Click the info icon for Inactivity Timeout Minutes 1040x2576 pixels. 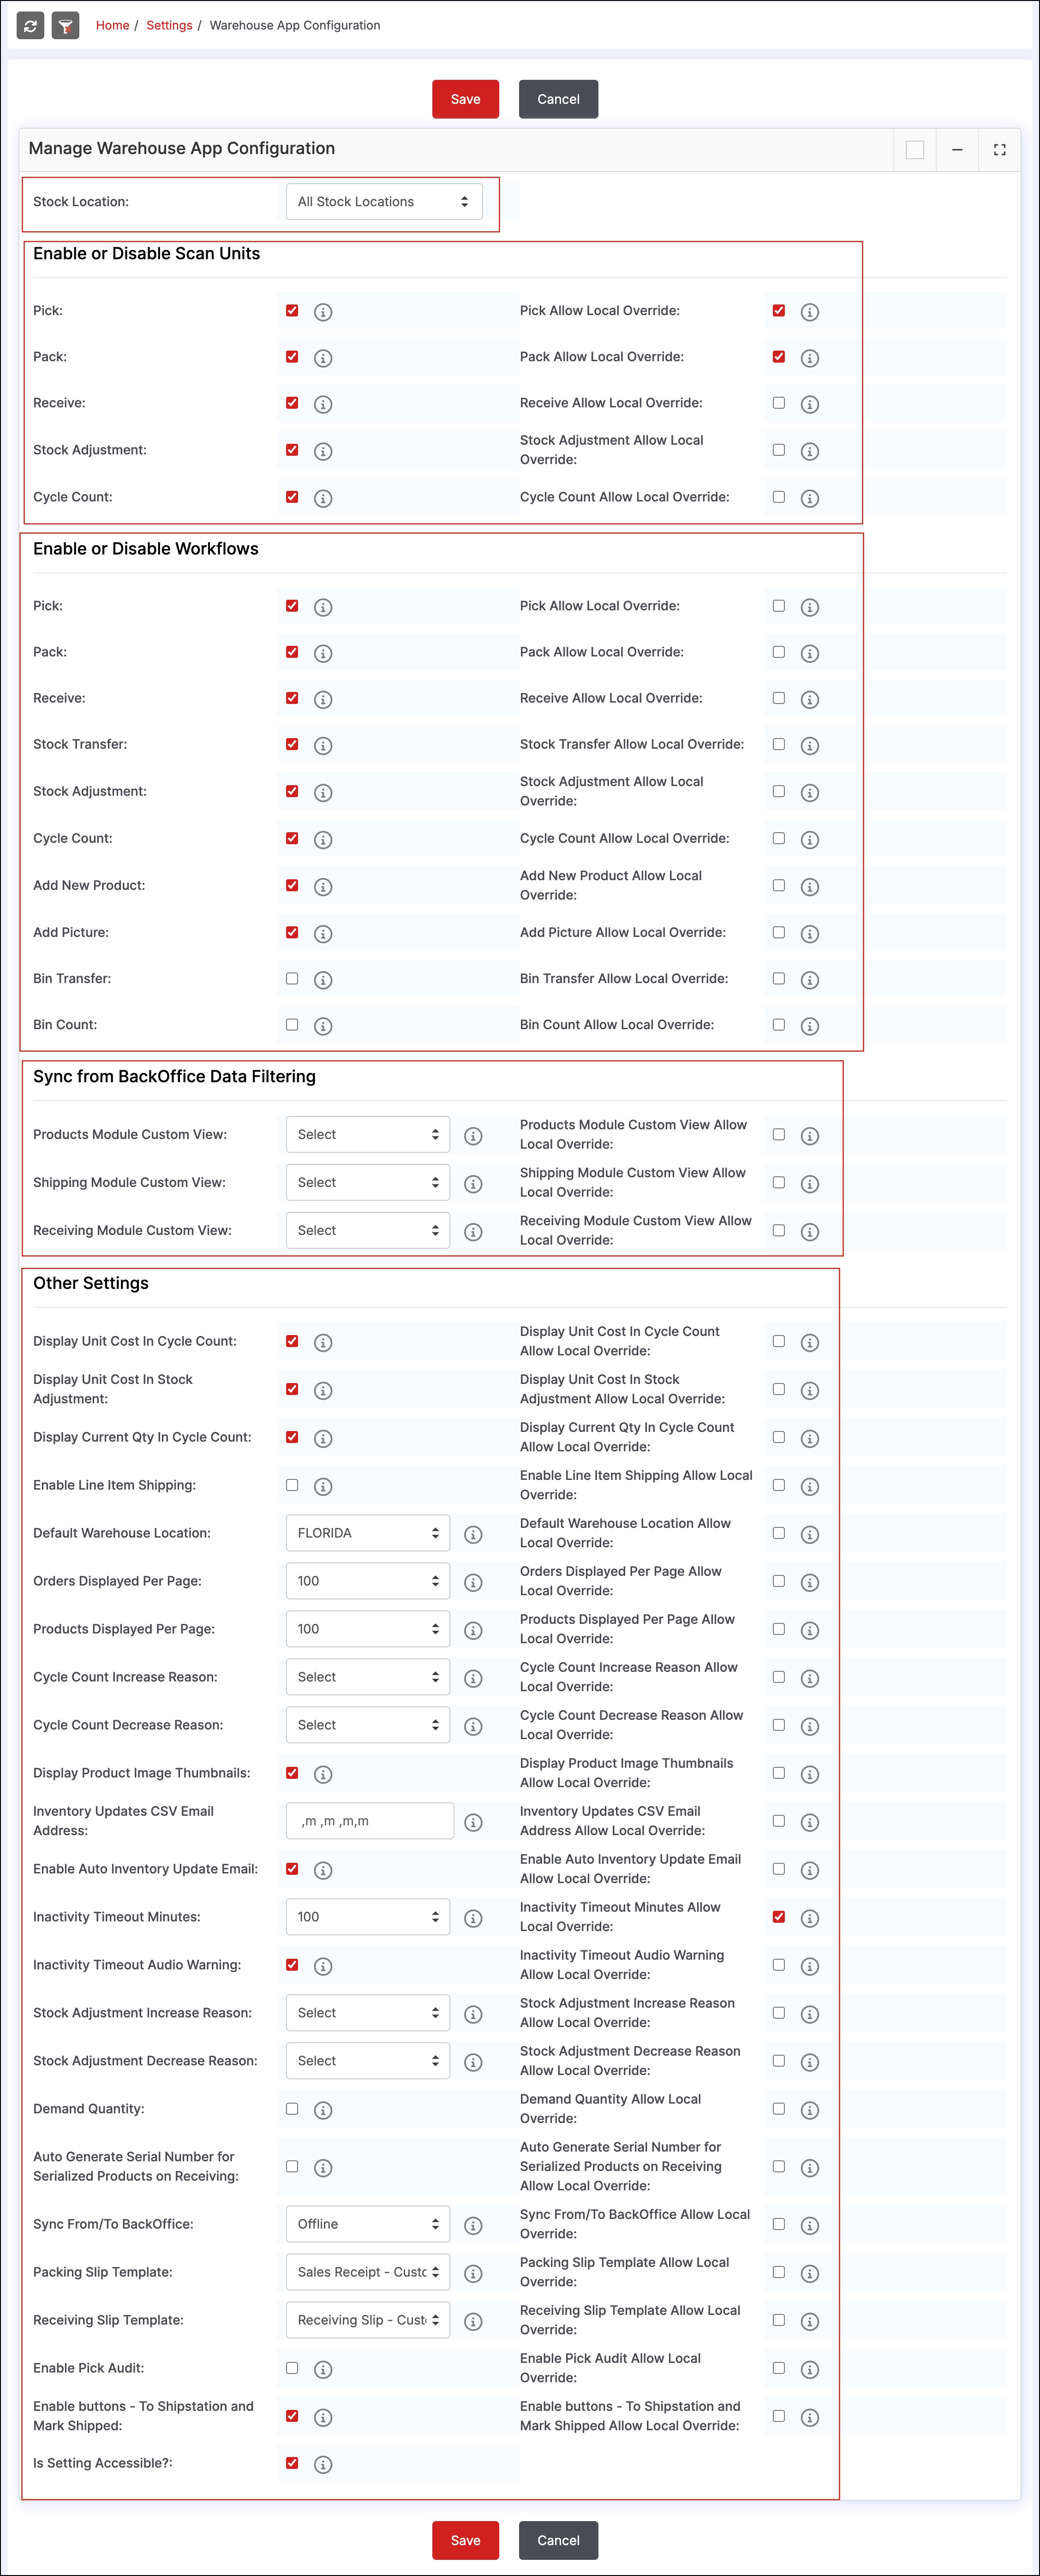point(474,1918)
